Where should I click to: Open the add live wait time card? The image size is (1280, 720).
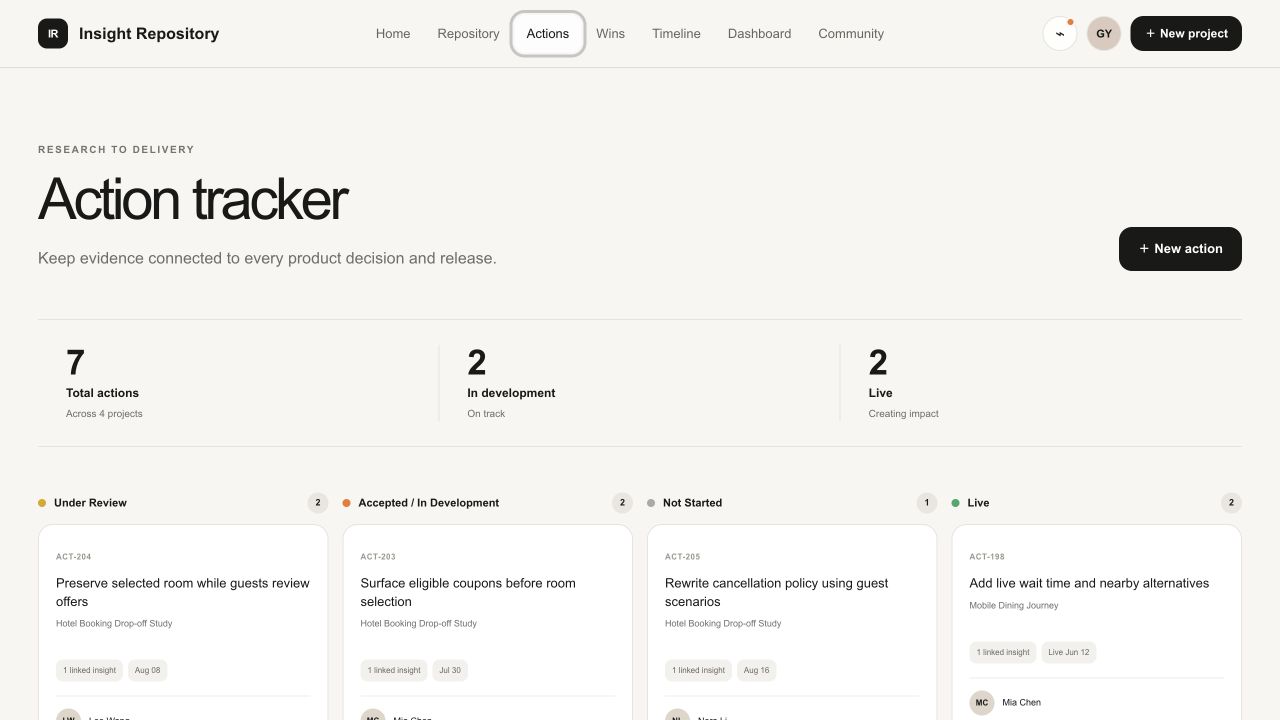pyautogui.click(x=1097, y=622)
